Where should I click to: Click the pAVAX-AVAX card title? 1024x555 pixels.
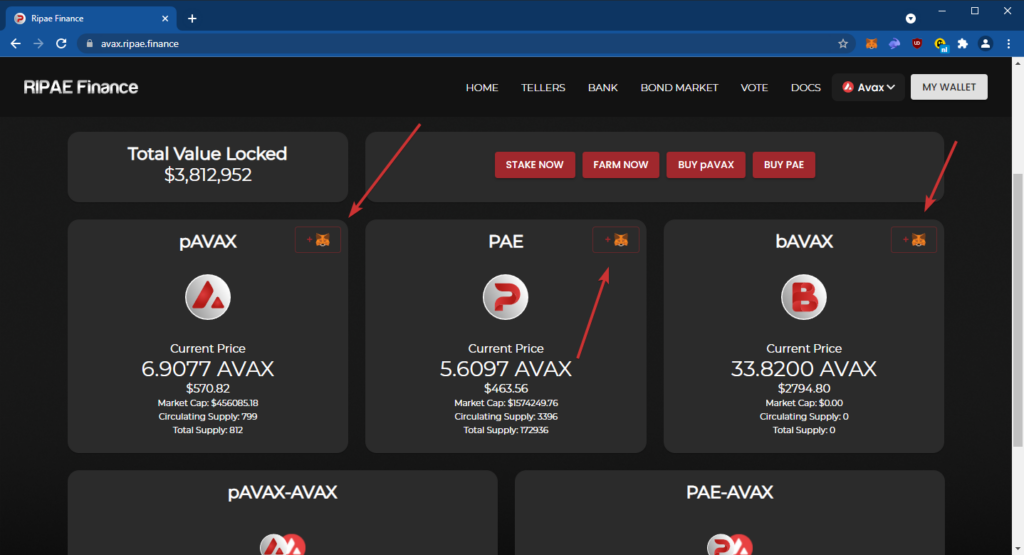[x=283, y=492]
